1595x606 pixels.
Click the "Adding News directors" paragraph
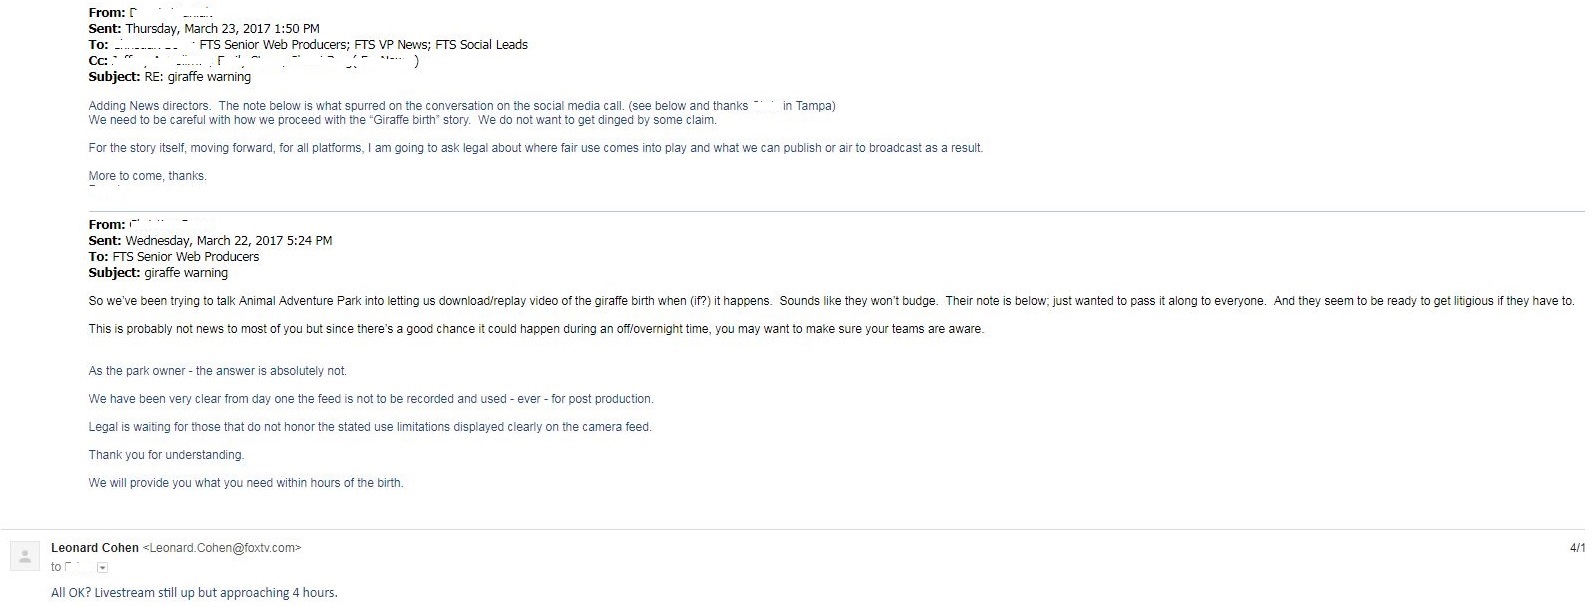click(461, 106)
